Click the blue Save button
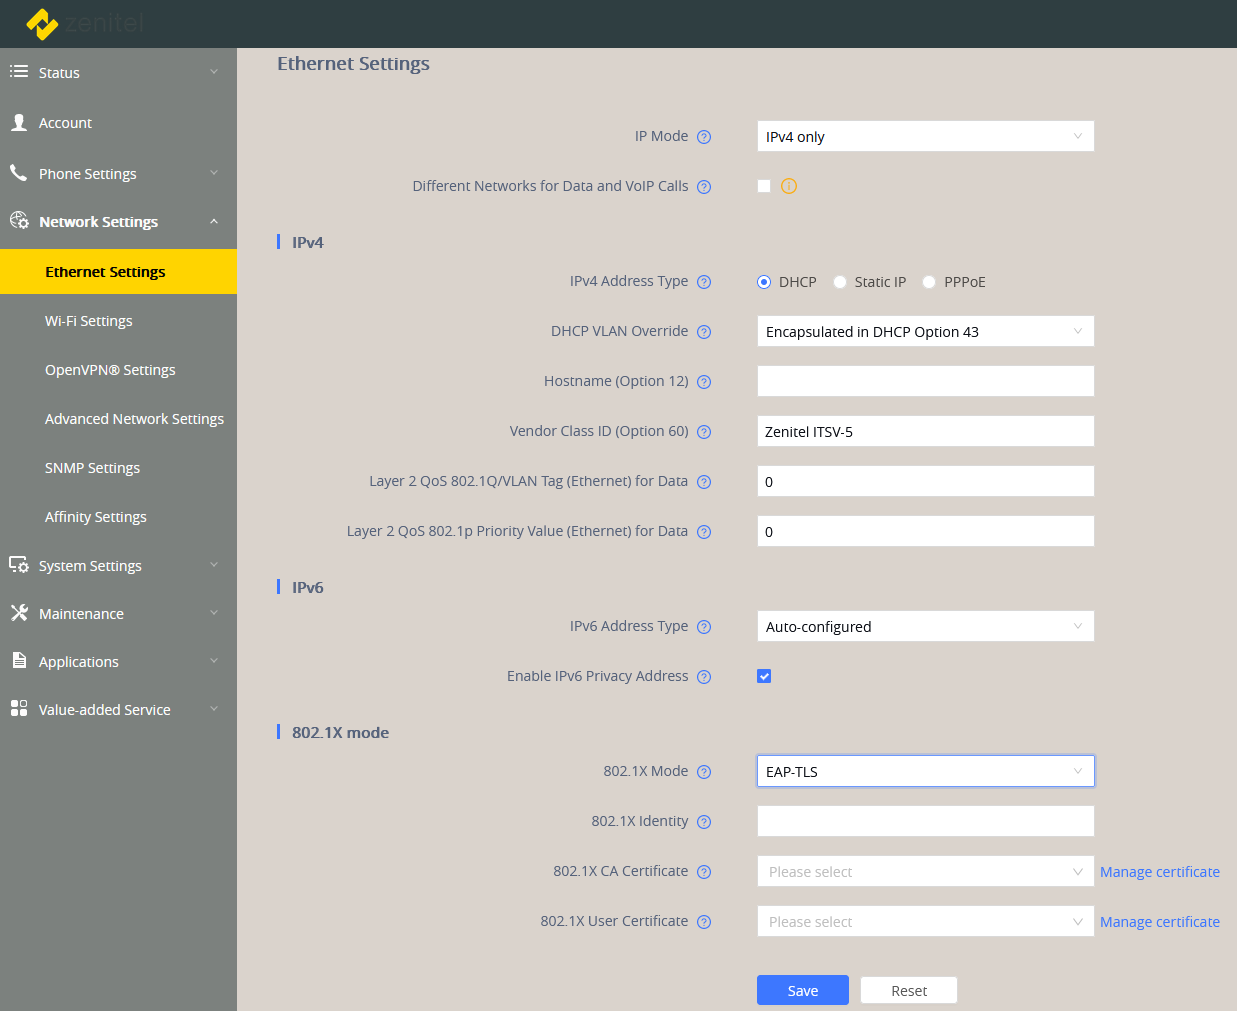1237x1011 pixels. [x=802, y=990]
